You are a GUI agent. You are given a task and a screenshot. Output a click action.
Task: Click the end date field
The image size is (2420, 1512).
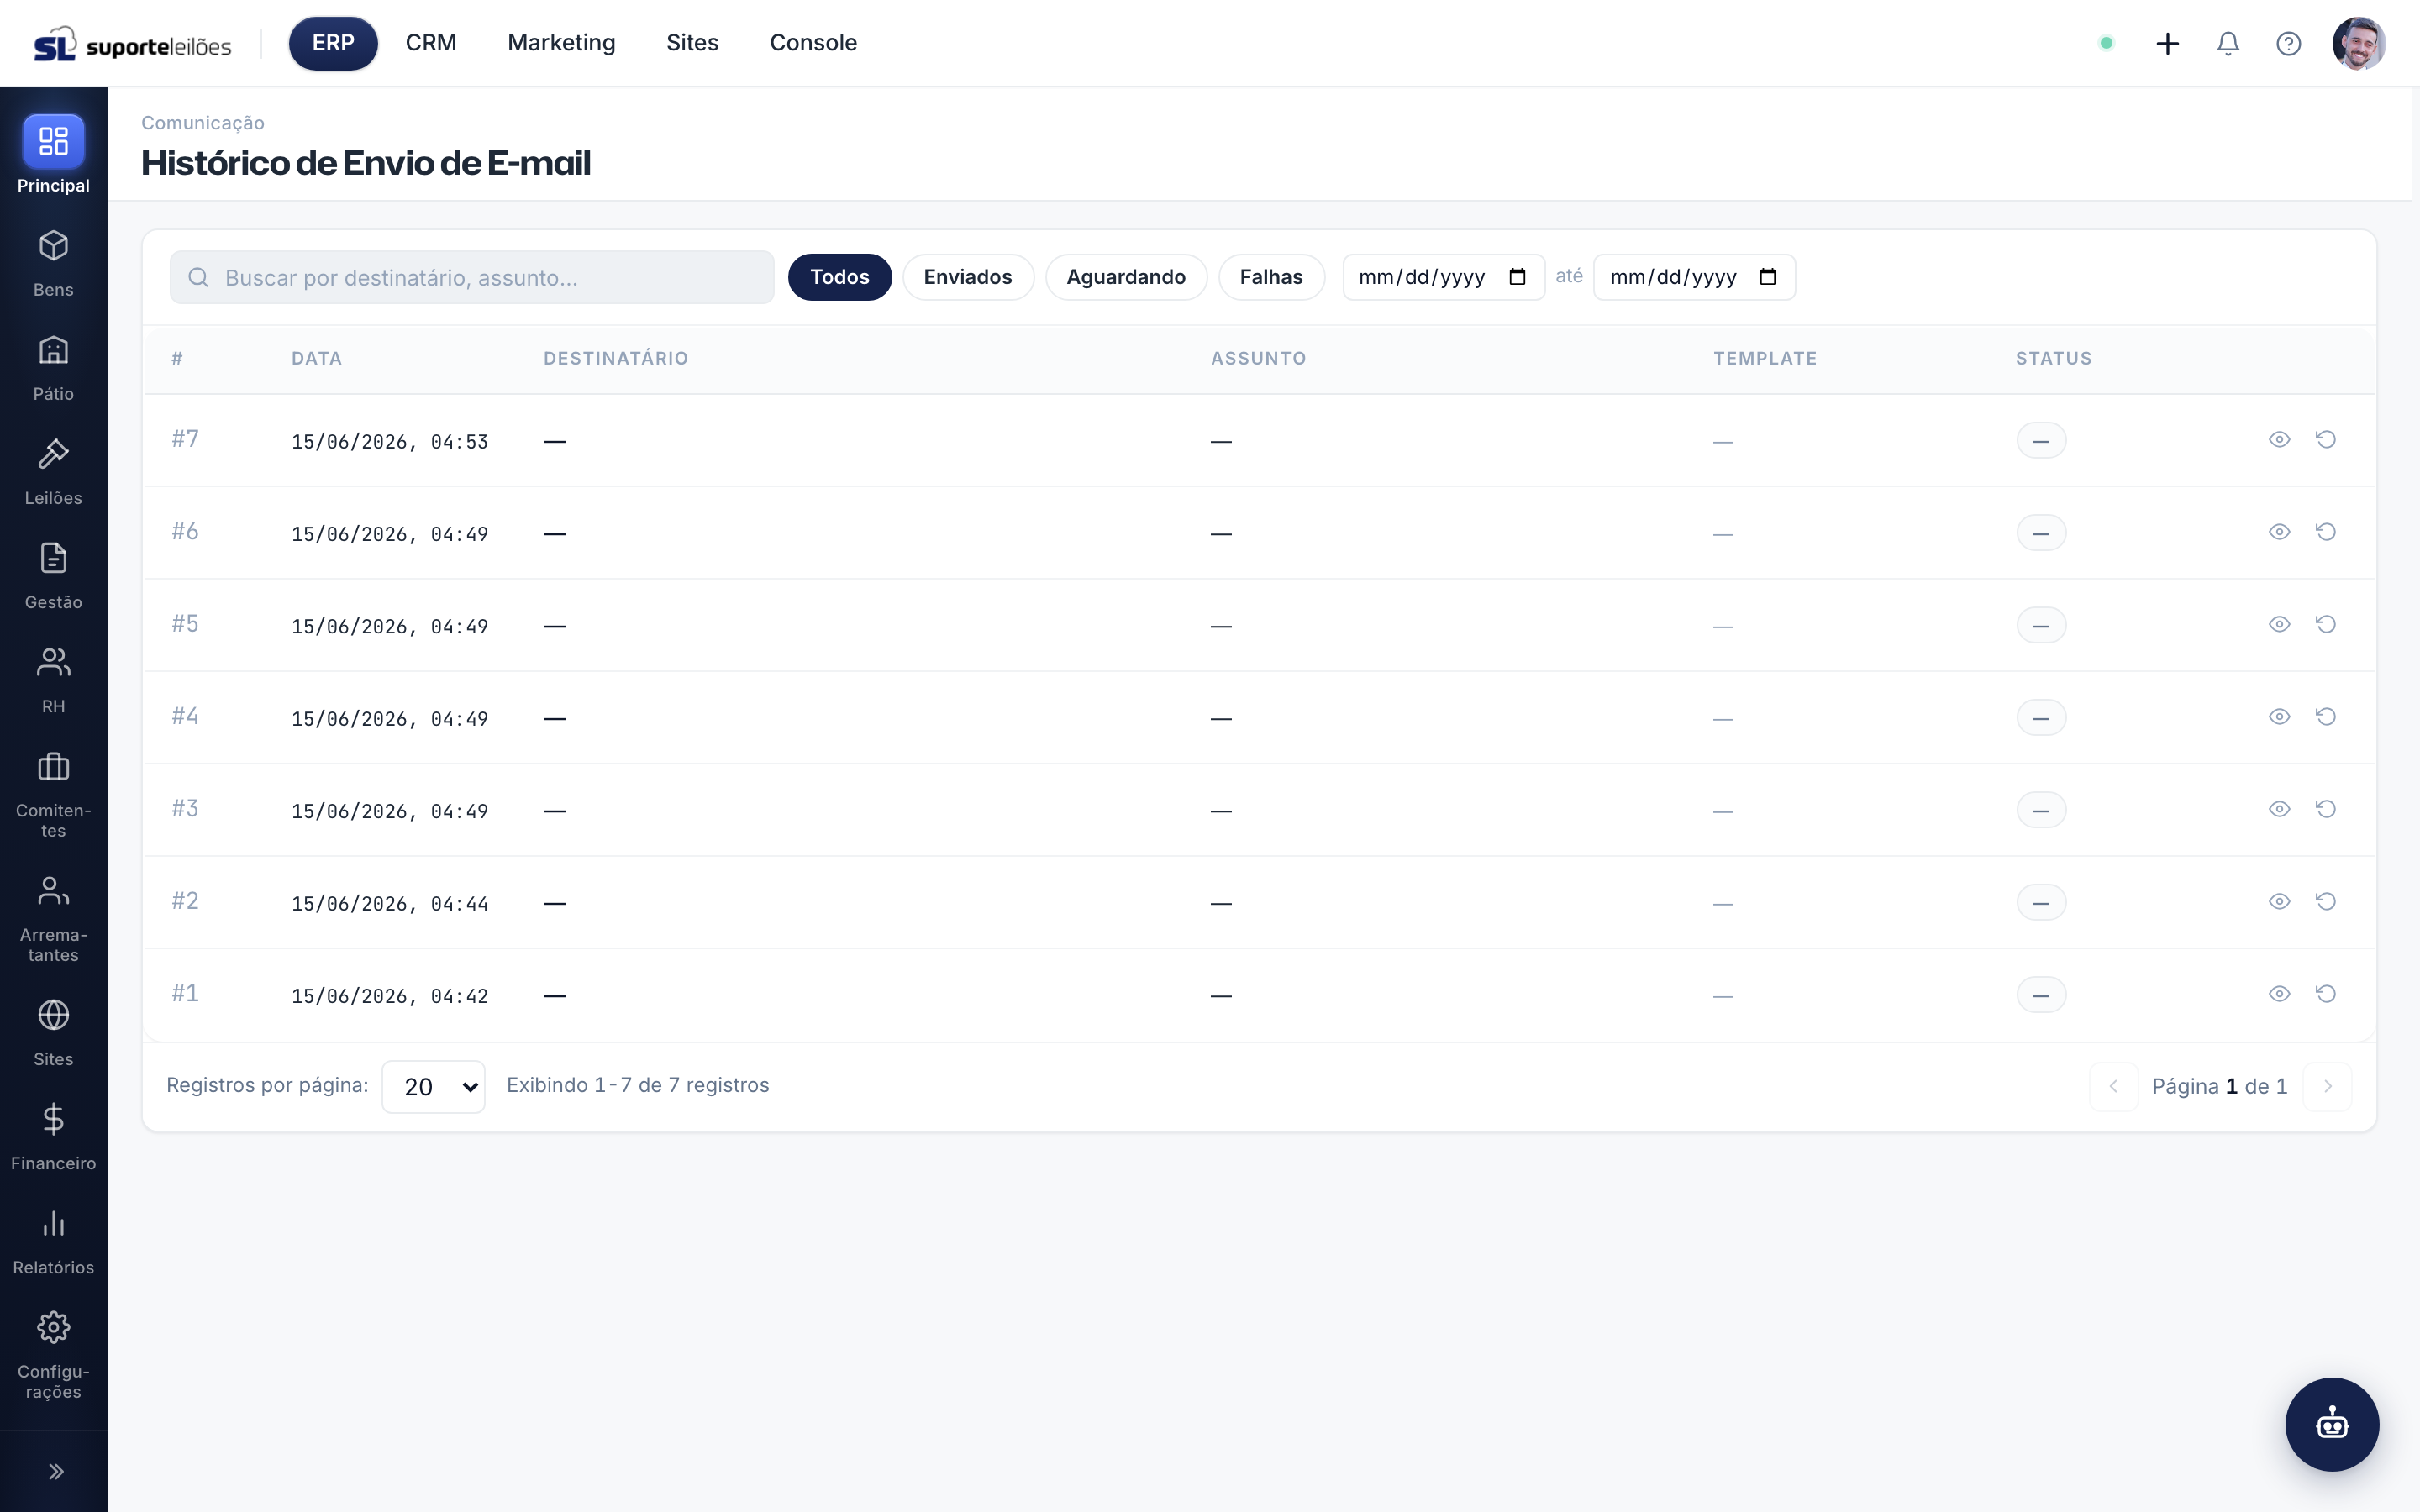[x=1694, y=277]
